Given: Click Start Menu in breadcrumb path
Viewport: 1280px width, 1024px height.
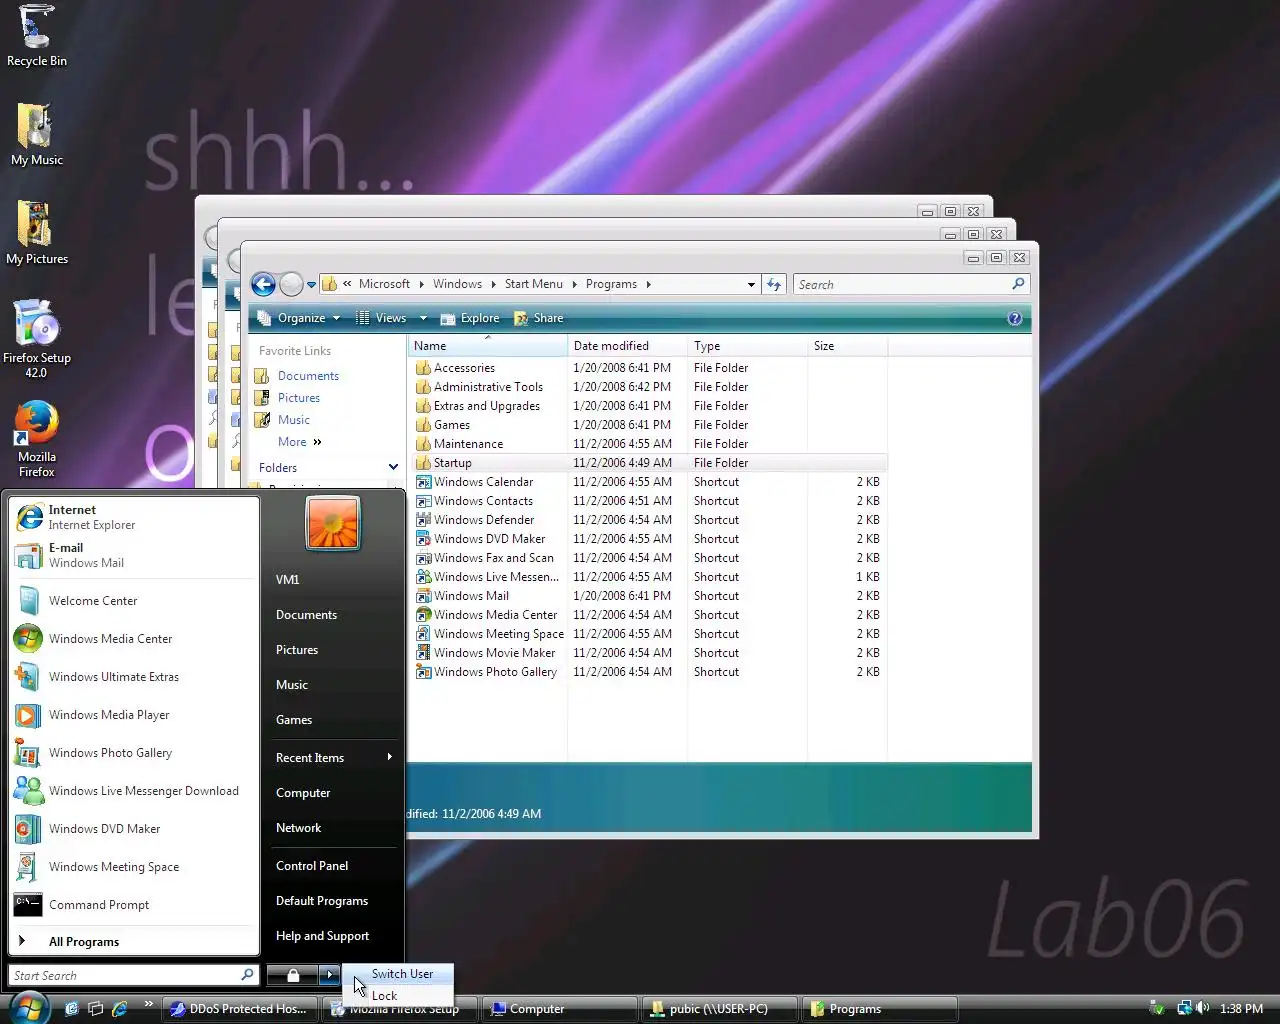Looking at the screenshot, I should coord(534,284).
